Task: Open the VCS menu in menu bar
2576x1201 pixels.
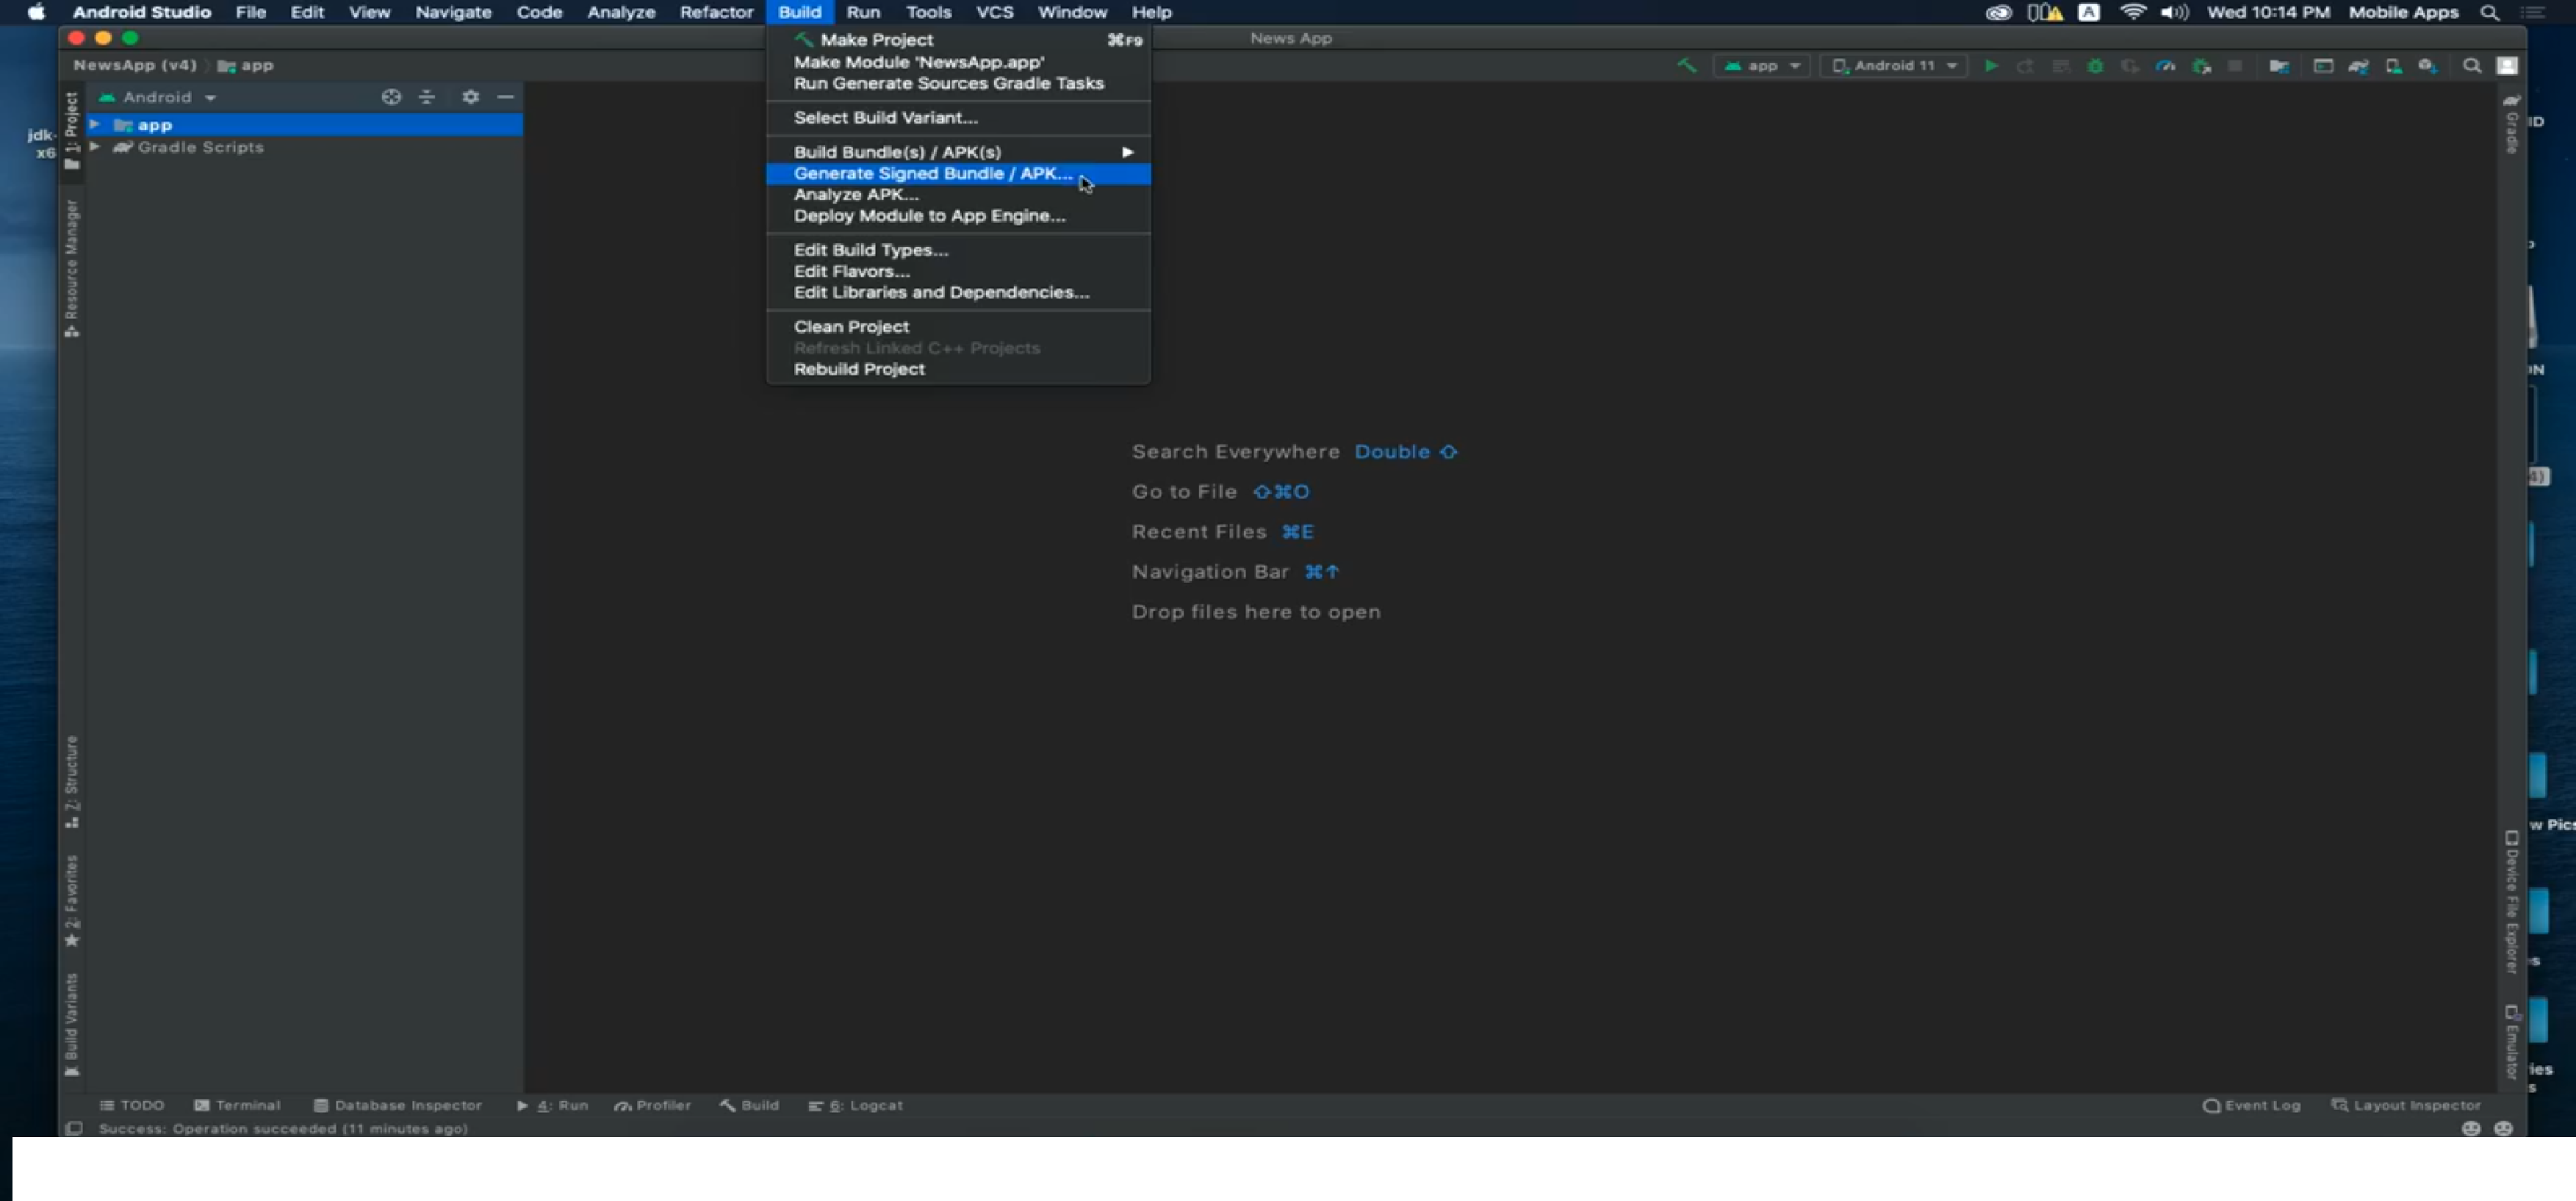Action: click(994, 12)
